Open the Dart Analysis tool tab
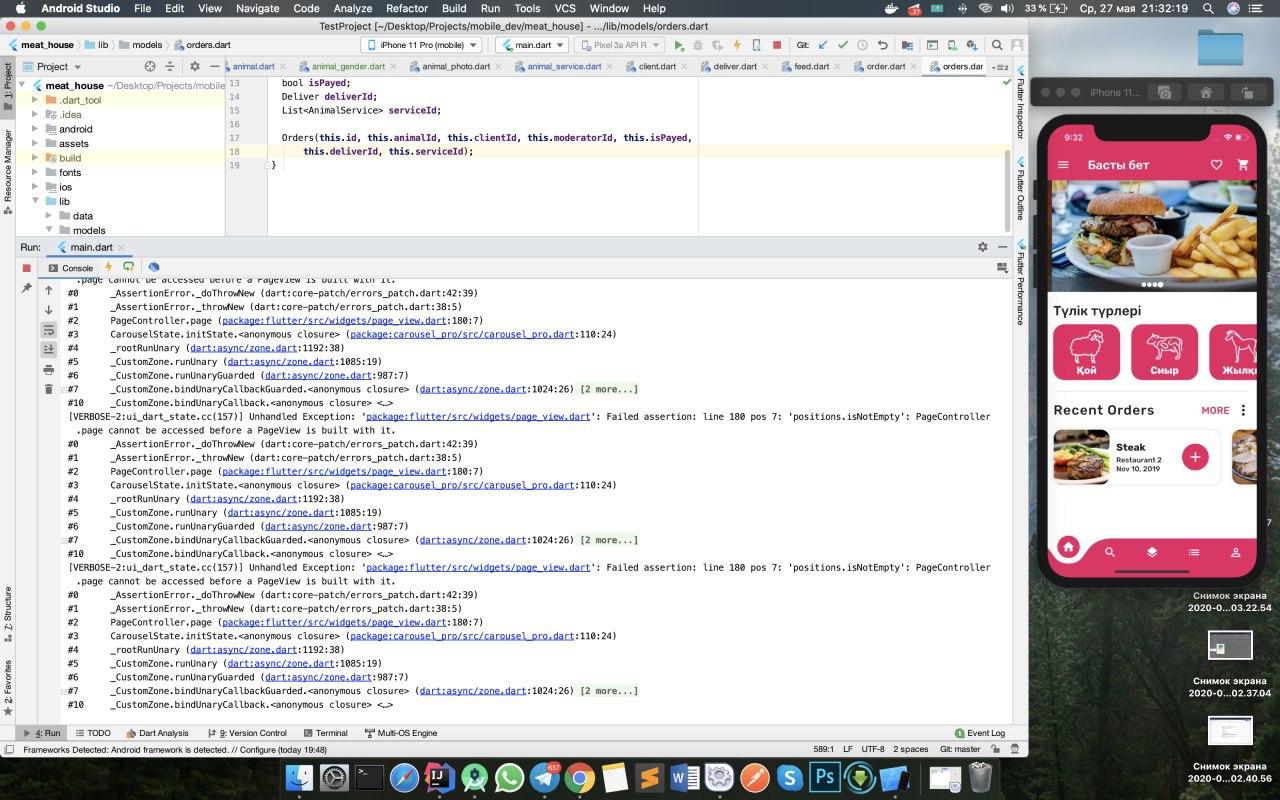 [157, 733]
